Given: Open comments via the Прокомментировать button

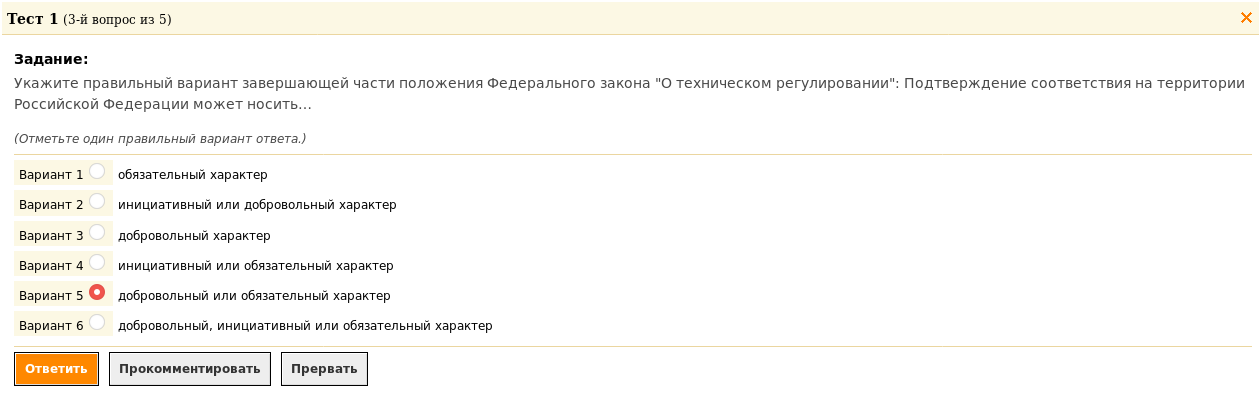Looking at the screenshot, I should (x=190, y=369).
